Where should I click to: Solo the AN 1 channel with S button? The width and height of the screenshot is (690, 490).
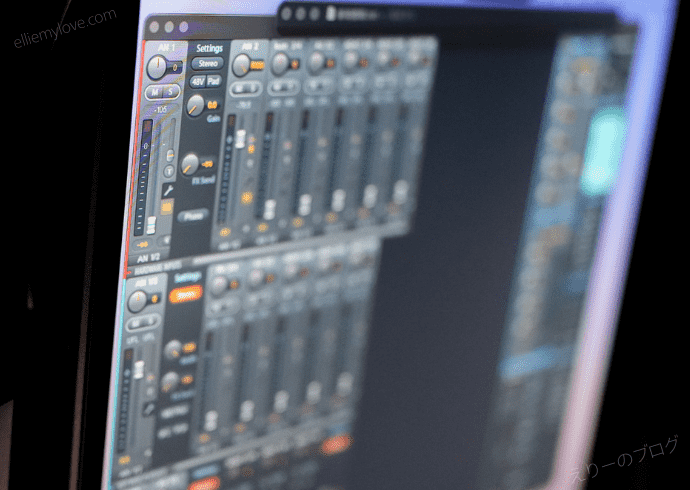(x=168, y=93)
